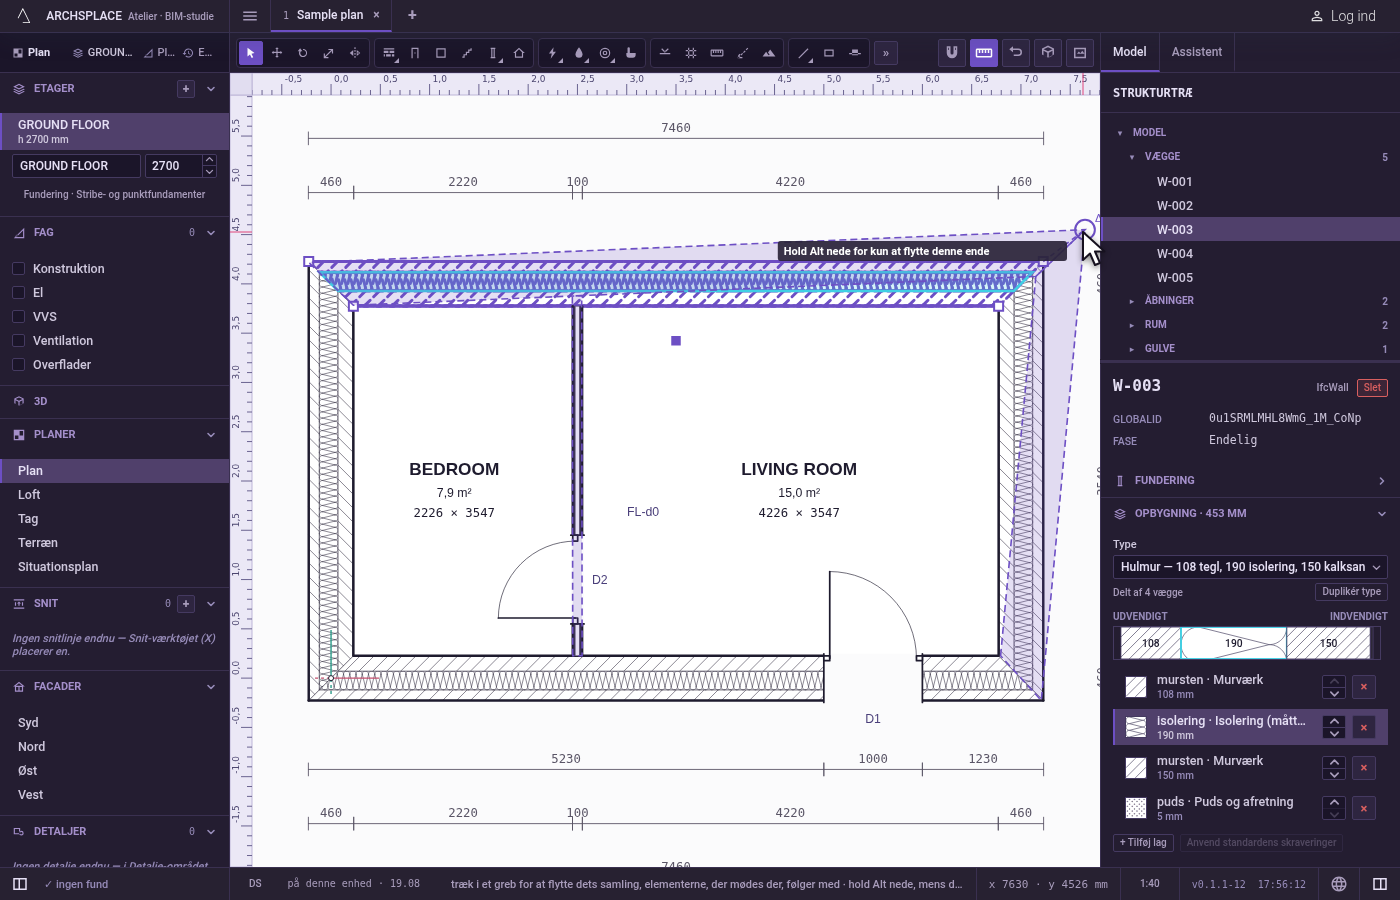The height and width of the screenshot is (900, 1400).
Task: Open the 3D cube view icon
Action: [x=1048, y=52]
